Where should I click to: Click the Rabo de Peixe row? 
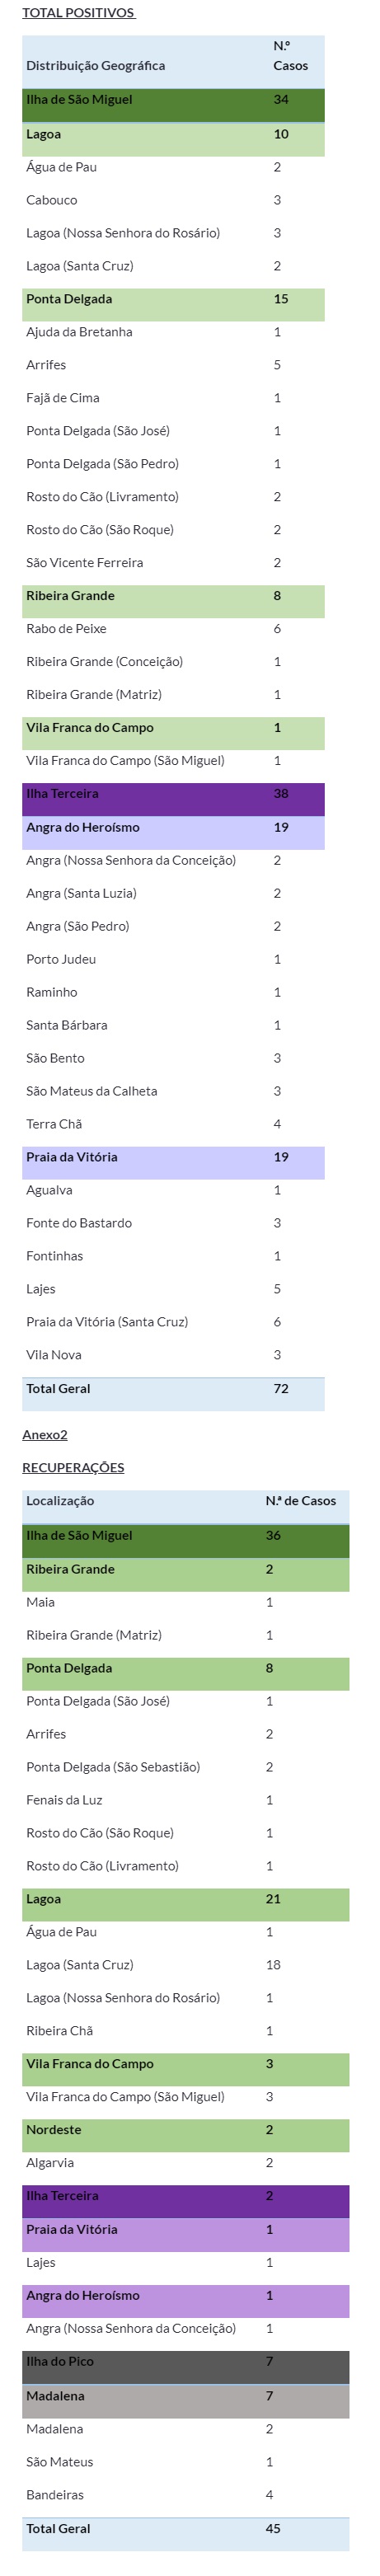pos(173,629)
